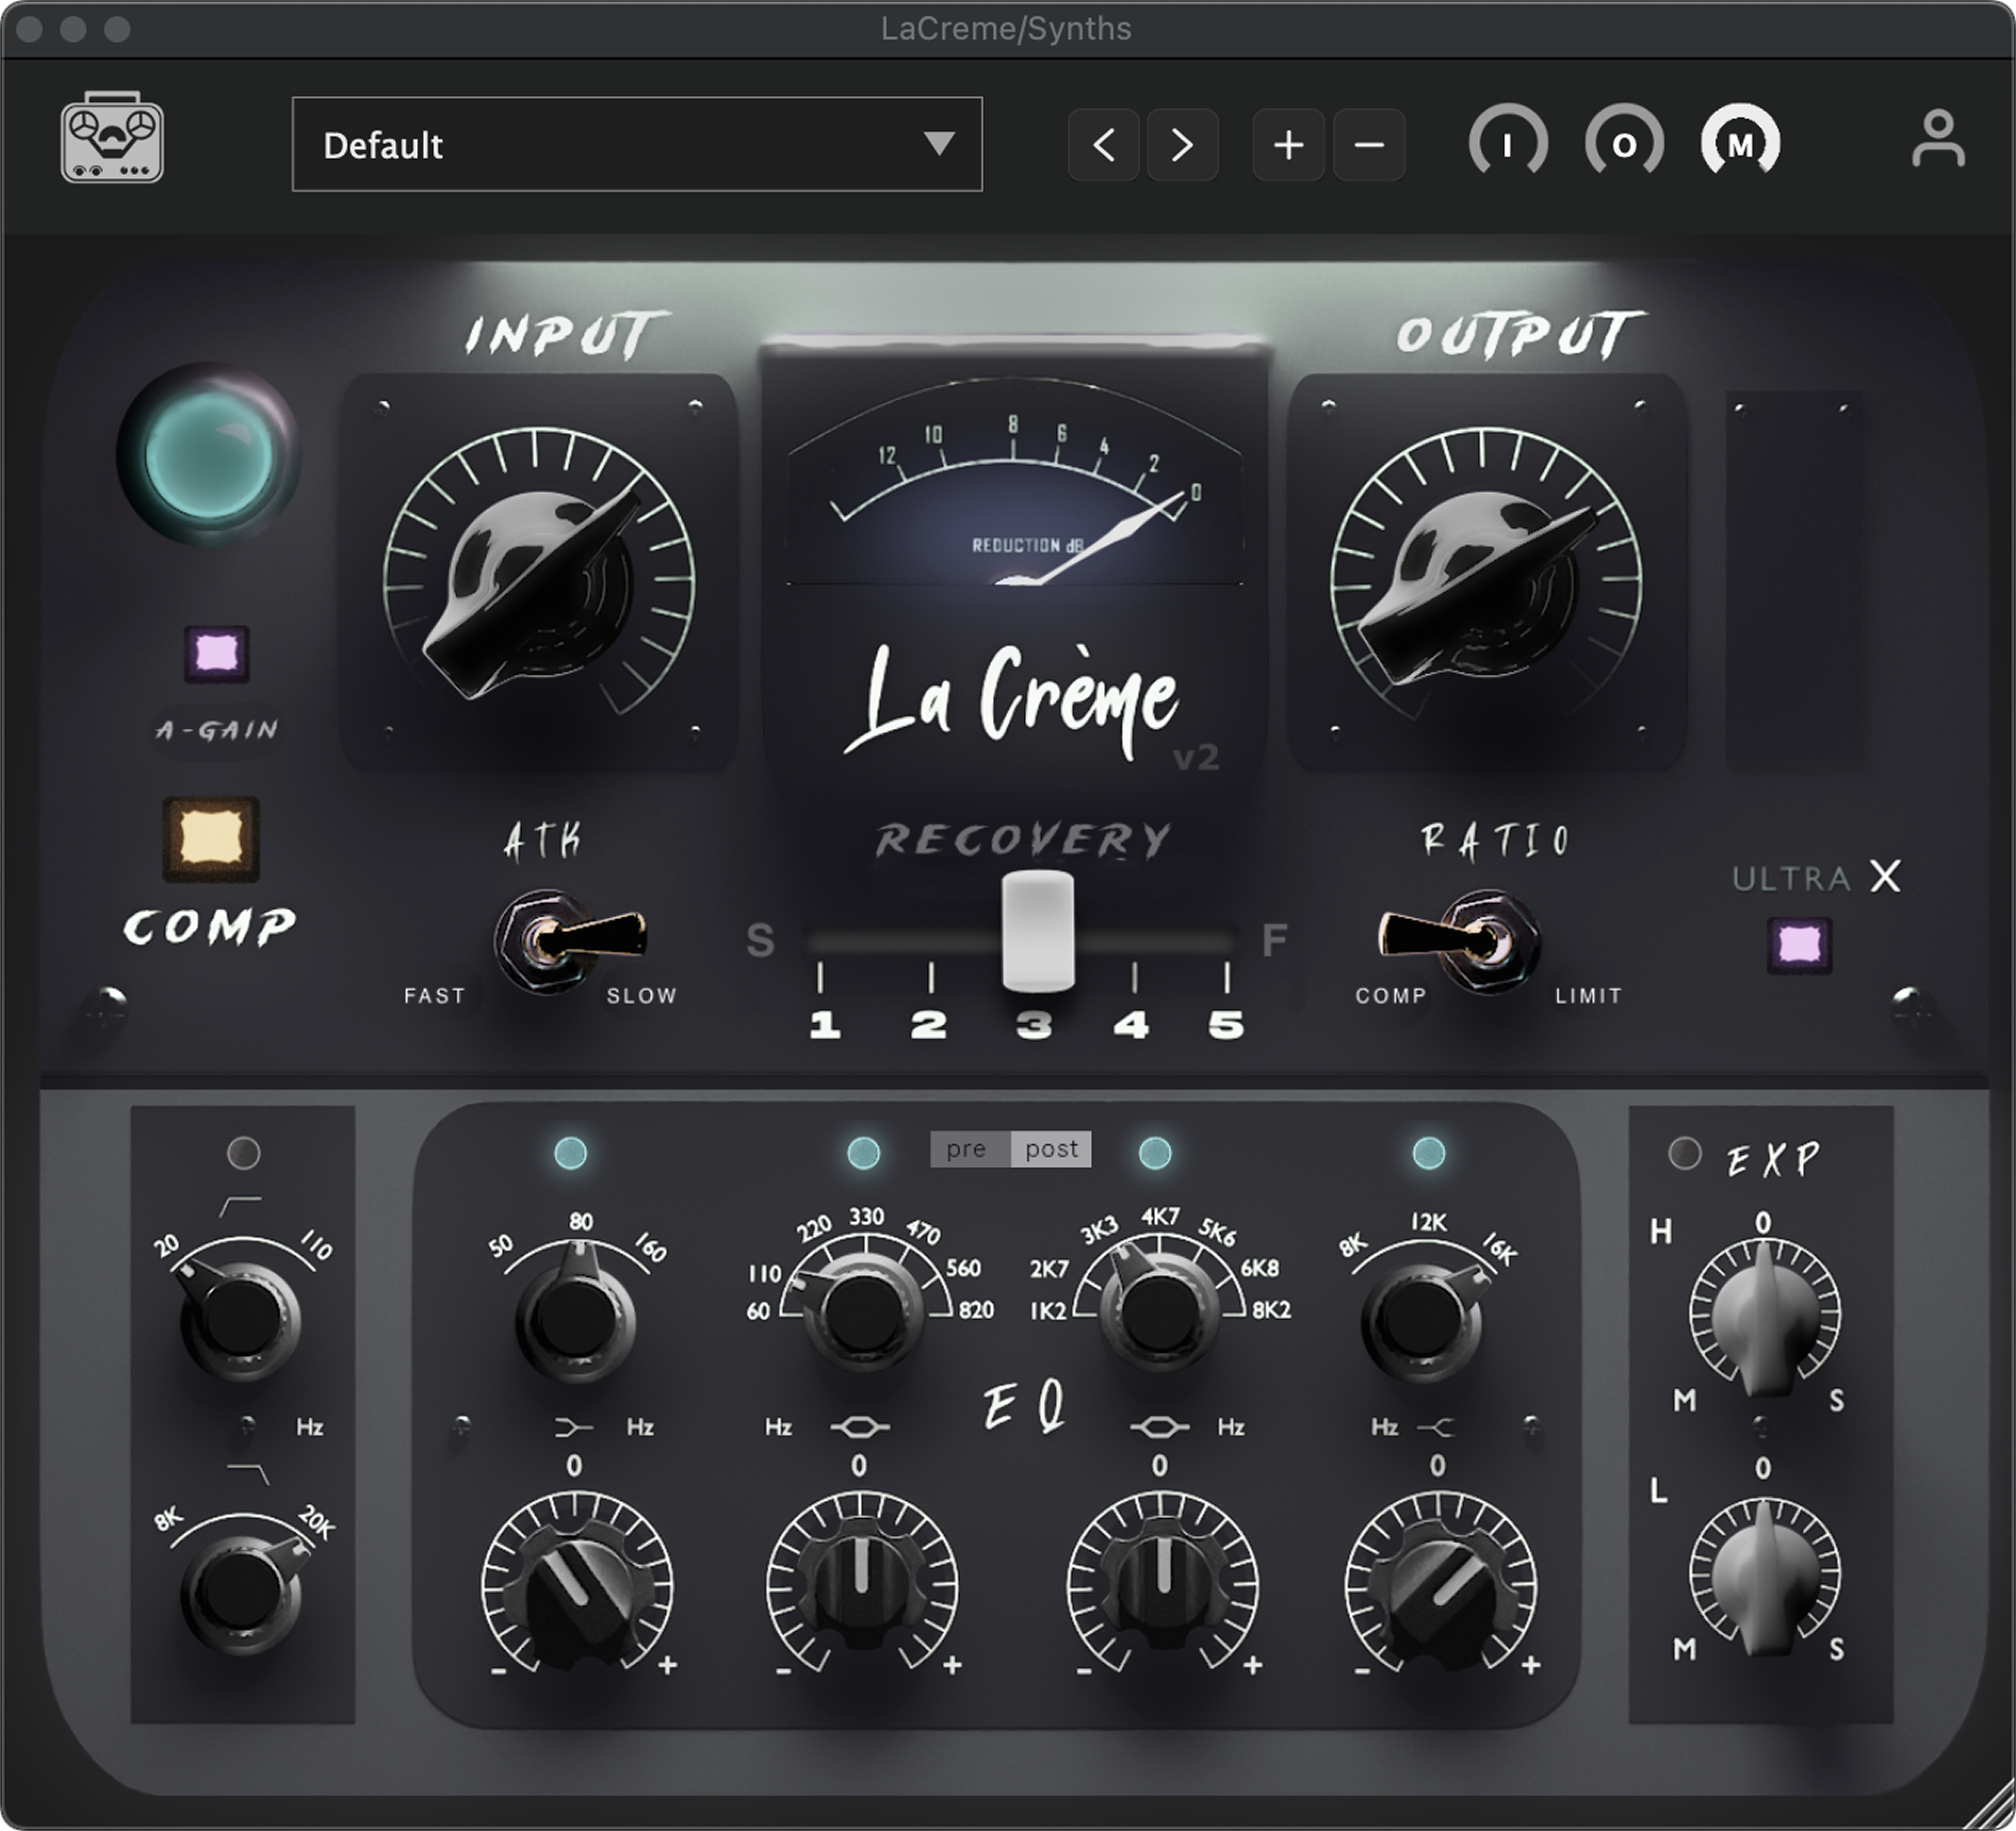Screen dimensions: 2016x1831
Task: Toggle the filter section LED
Action: click(x=243, y=1152)
